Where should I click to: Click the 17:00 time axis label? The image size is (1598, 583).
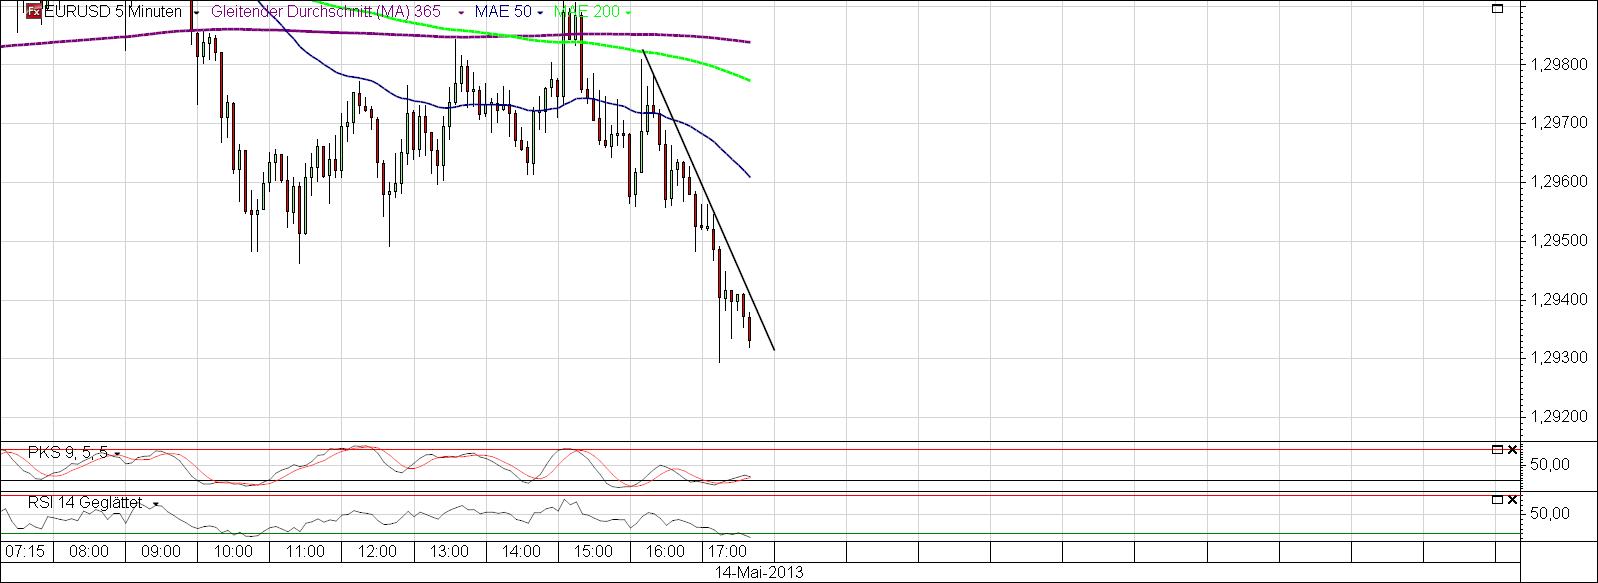pos(727,552)
